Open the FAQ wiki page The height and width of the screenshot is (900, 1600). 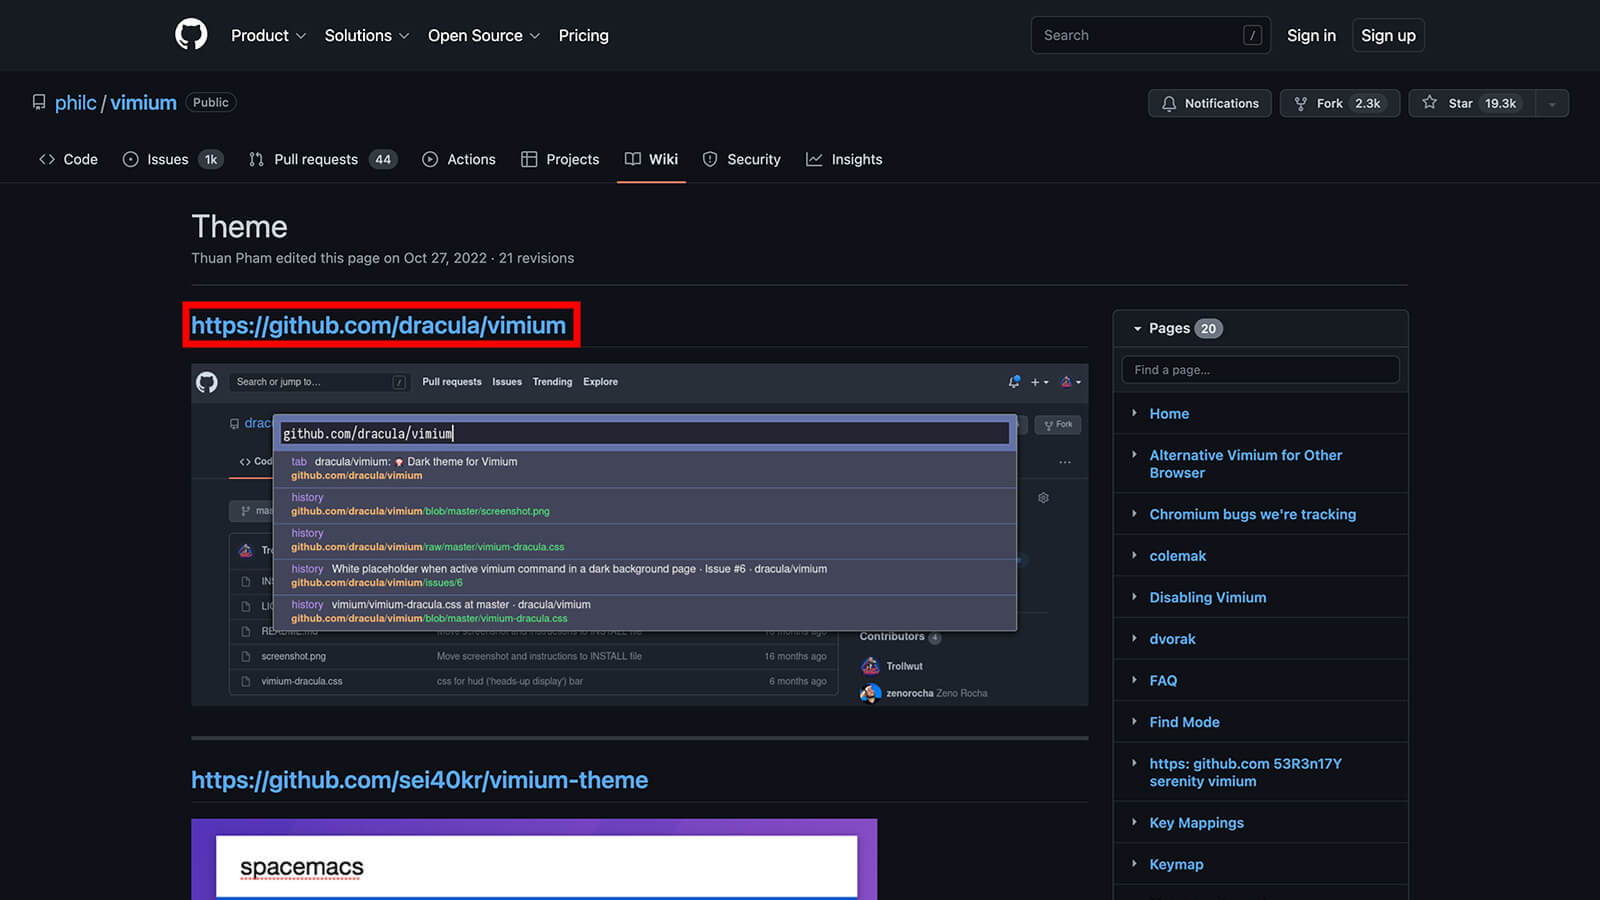pyautogui.click(x=1163, y=680)
